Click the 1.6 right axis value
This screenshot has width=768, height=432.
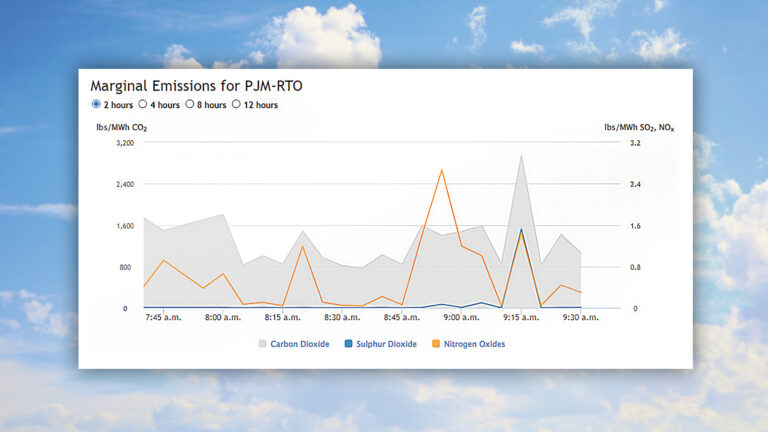[635, 226]
